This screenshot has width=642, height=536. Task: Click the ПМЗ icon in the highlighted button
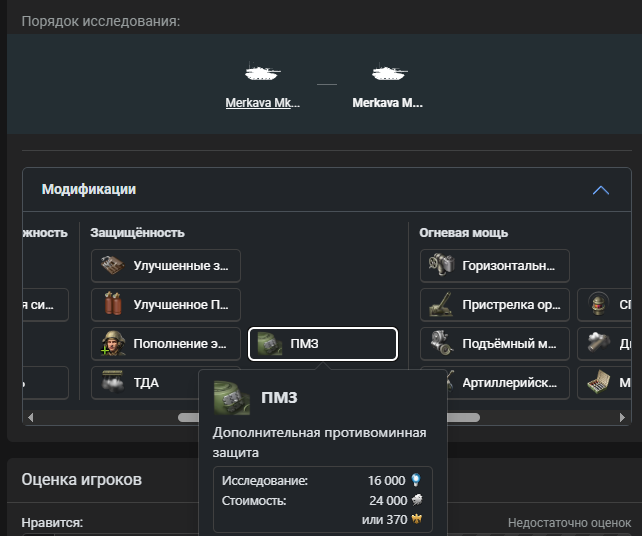tap(269, 344)
